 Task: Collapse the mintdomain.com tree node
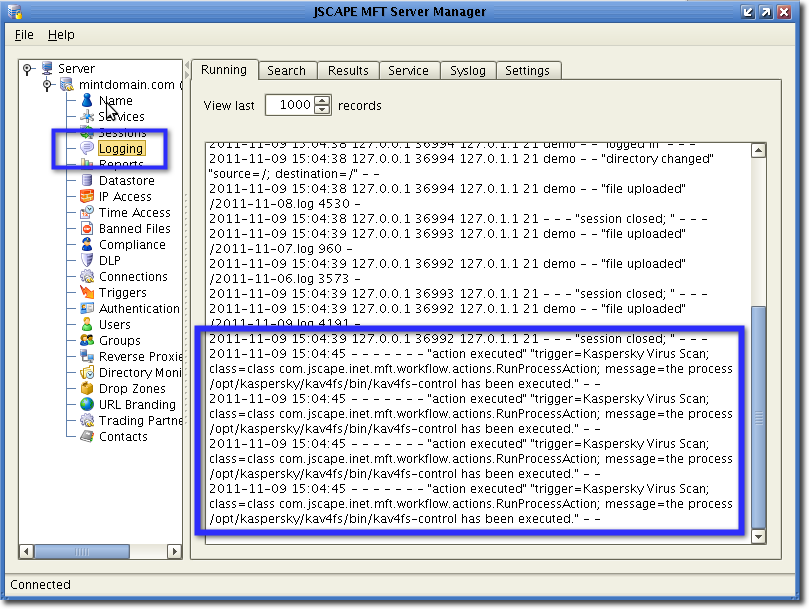click(48, 84)
